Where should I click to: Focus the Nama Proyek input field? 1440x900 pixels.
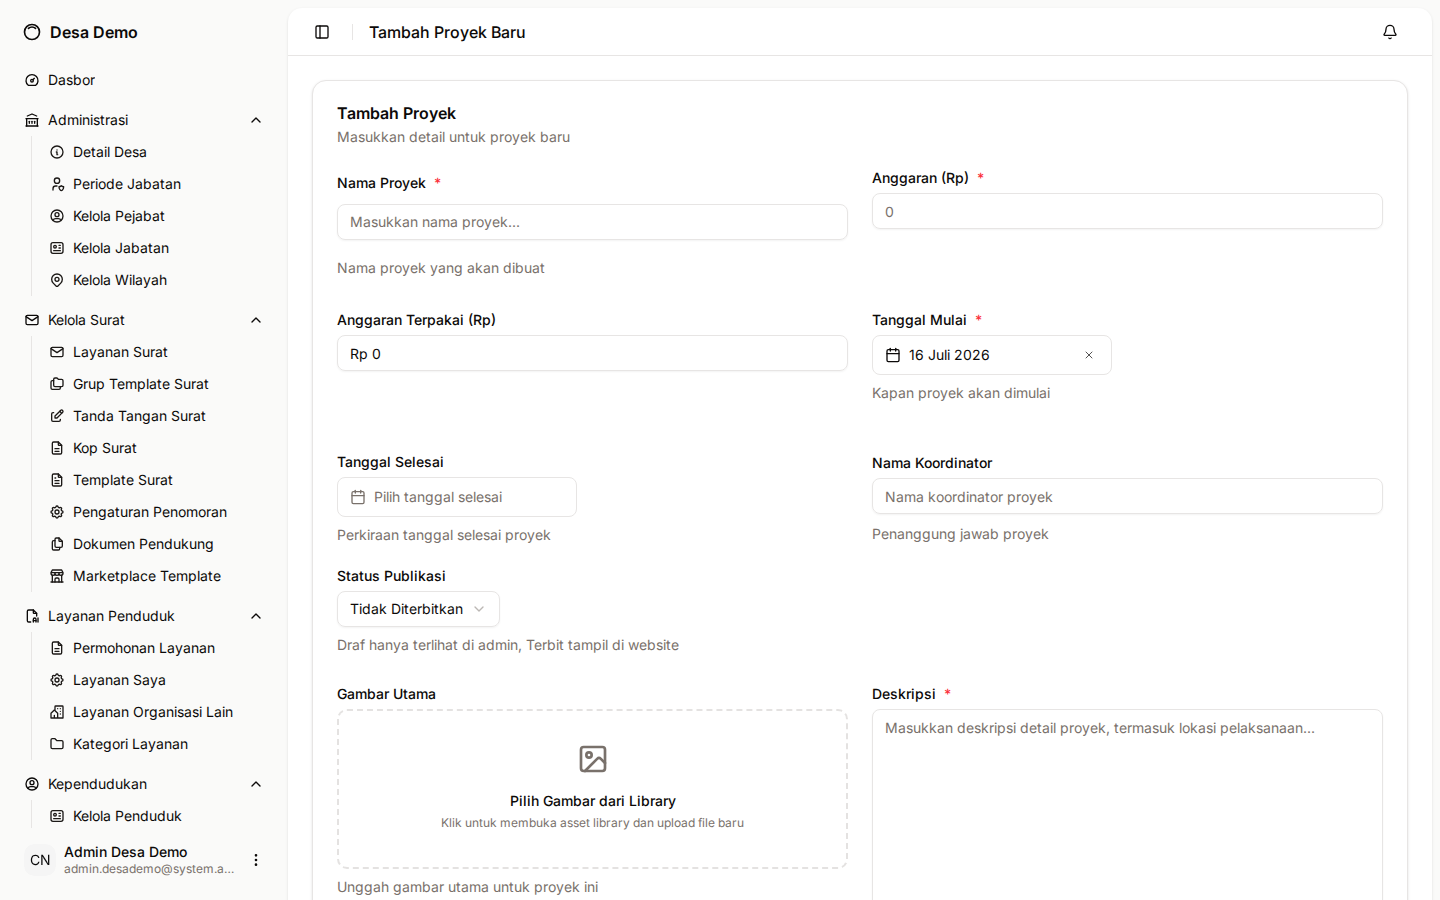[x=592, y=222]
